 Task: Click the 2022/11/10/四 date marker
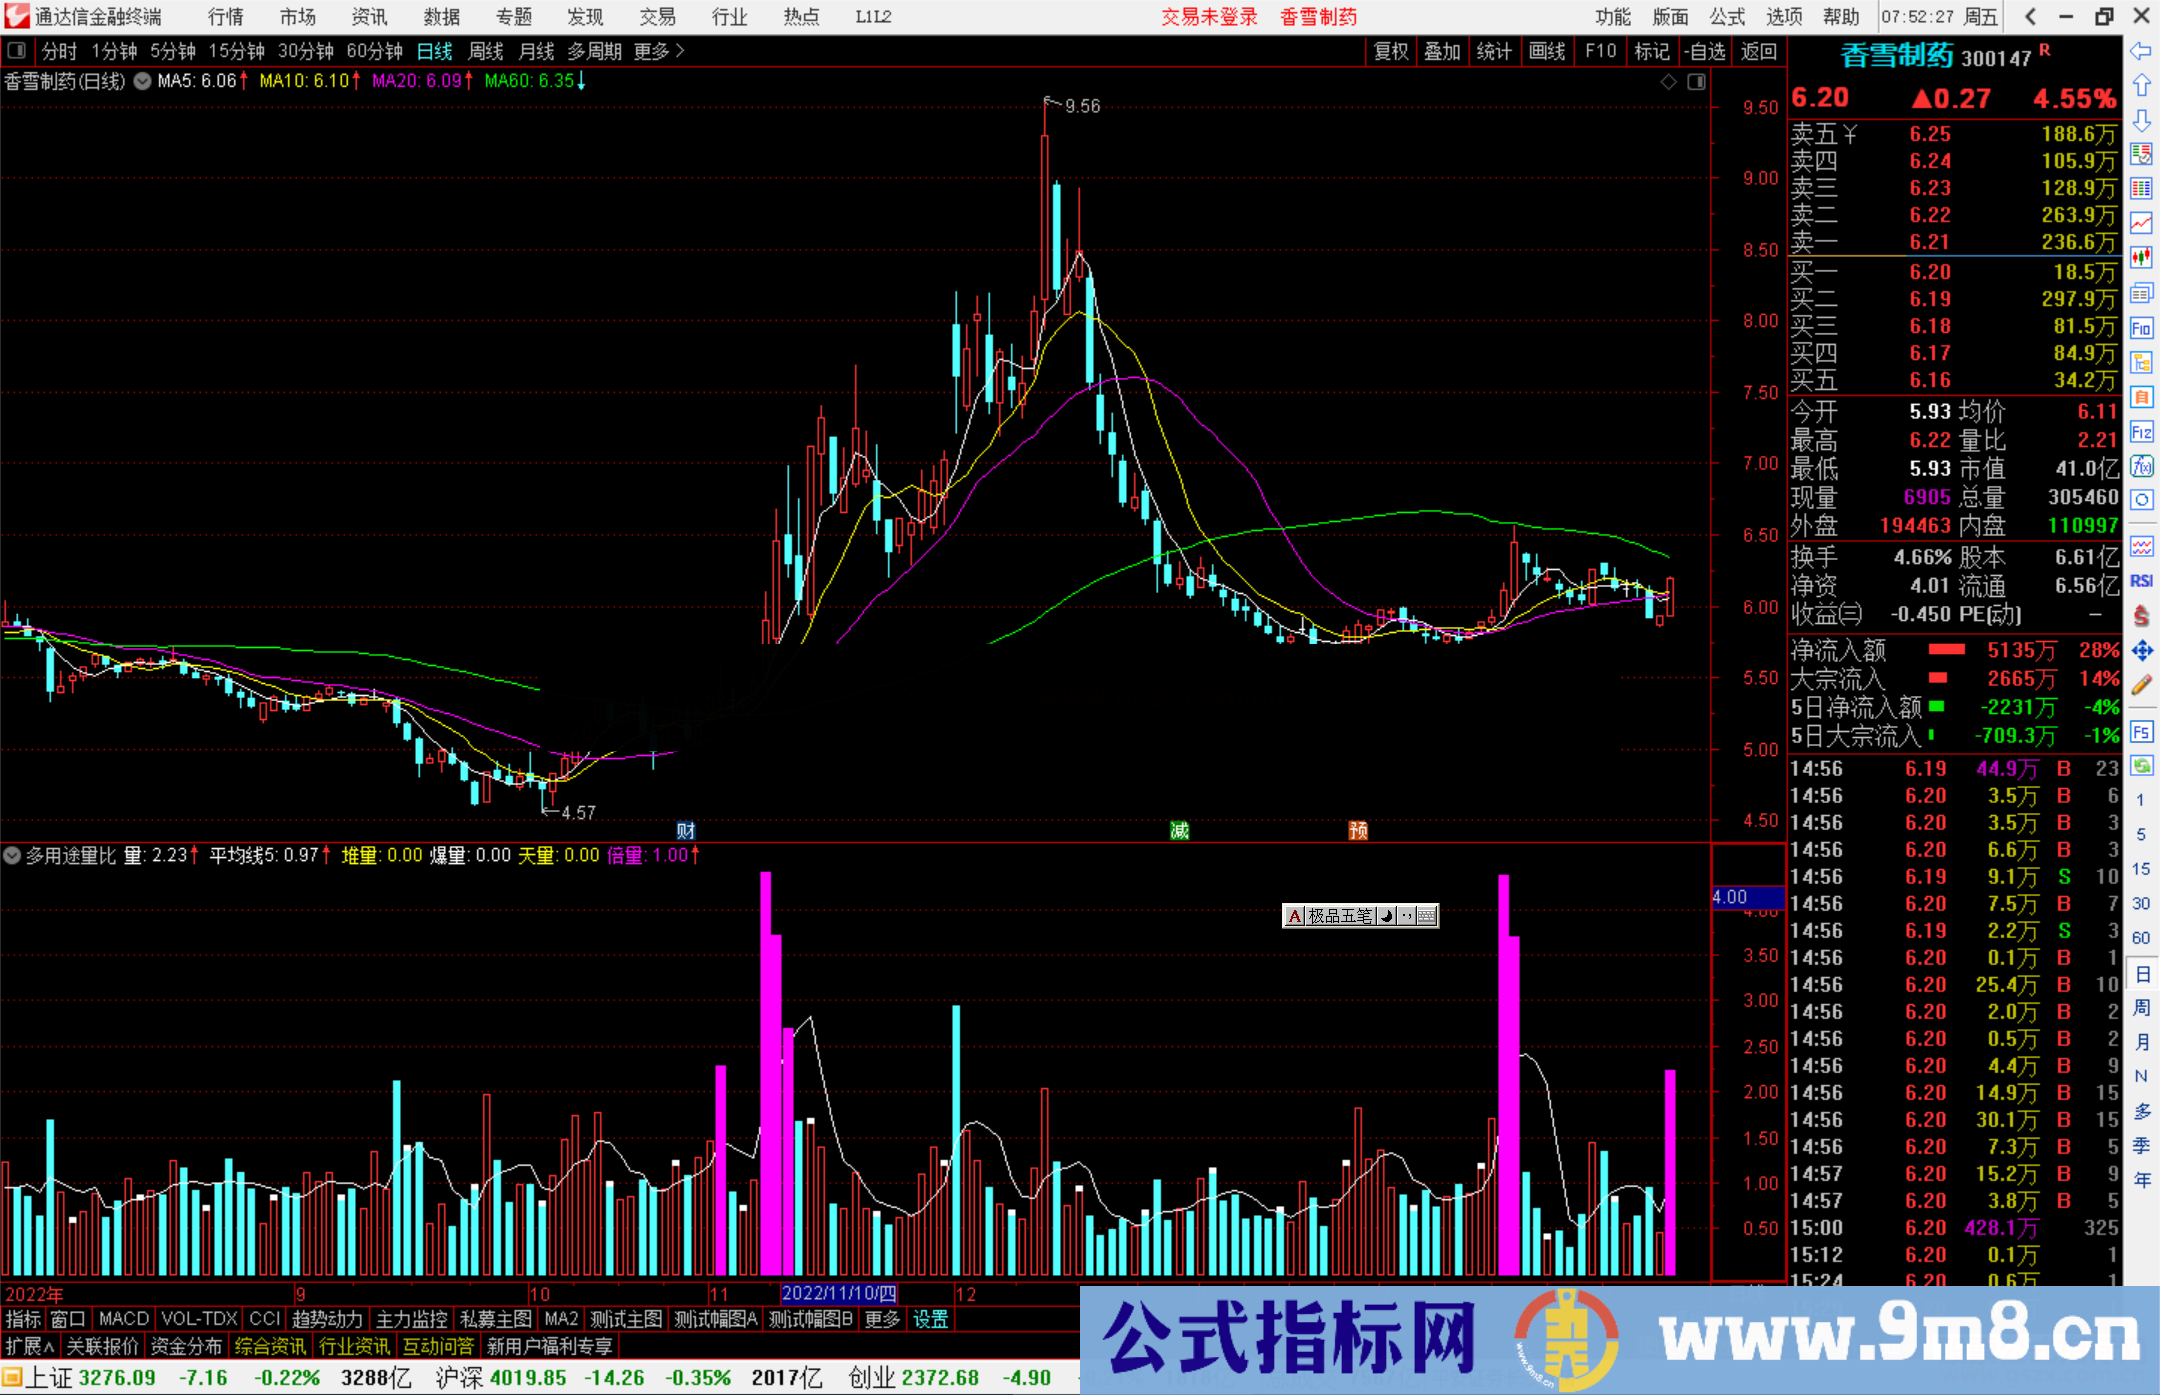tap(839, 1293)
